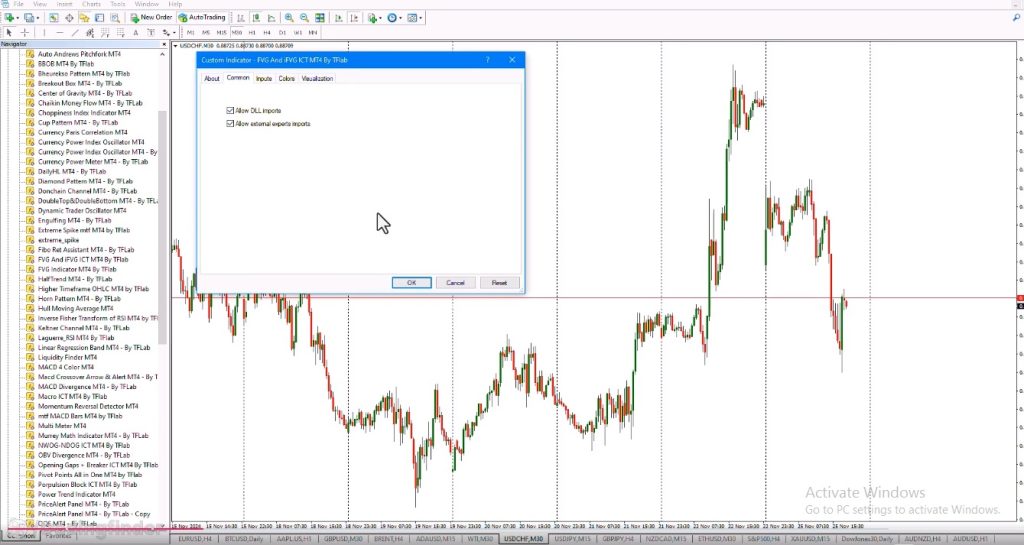Viewport: 1024px width, 545px height.
Task: Select the trendline drawing tool
Action: tap(74, 32)
